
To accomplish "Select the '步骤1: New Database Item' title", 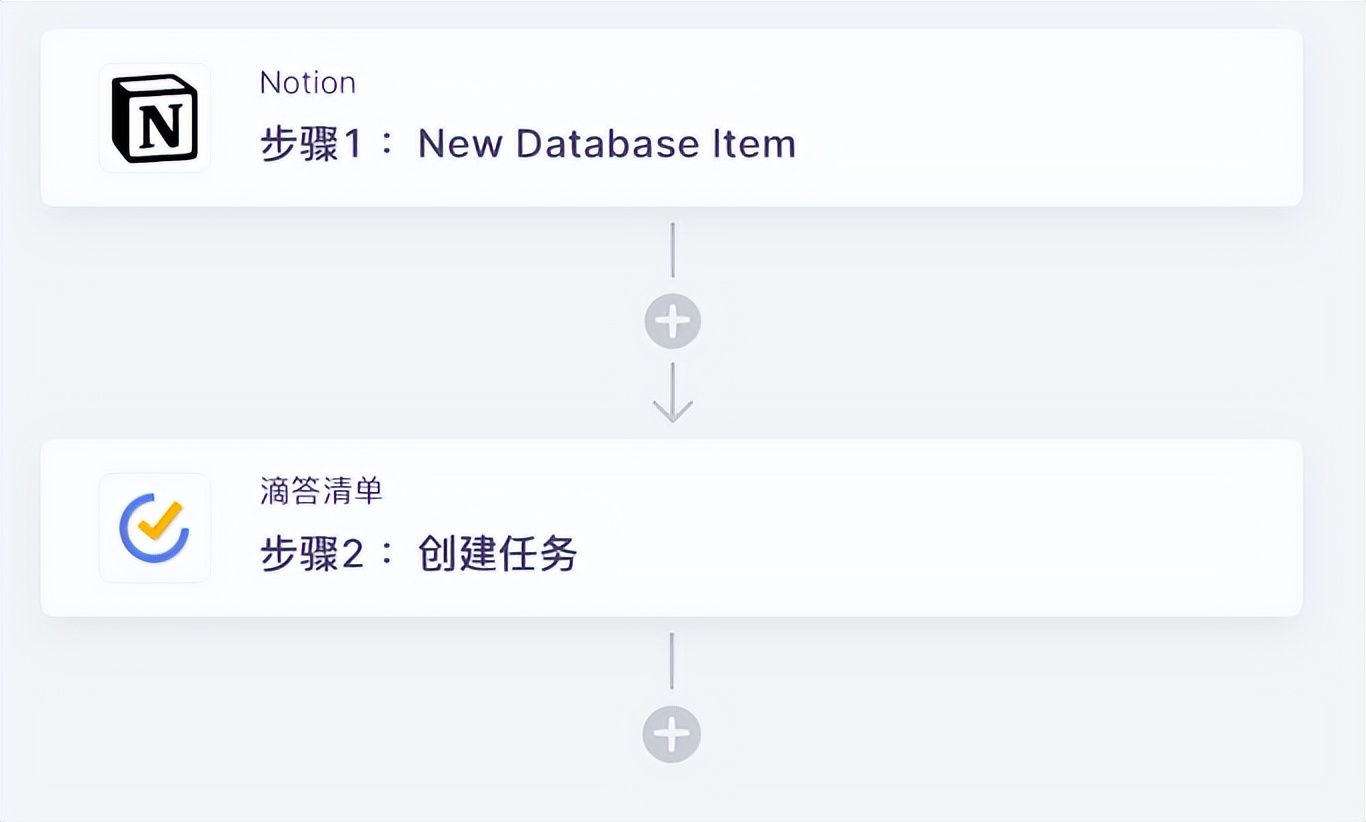I will coord(527,143).
